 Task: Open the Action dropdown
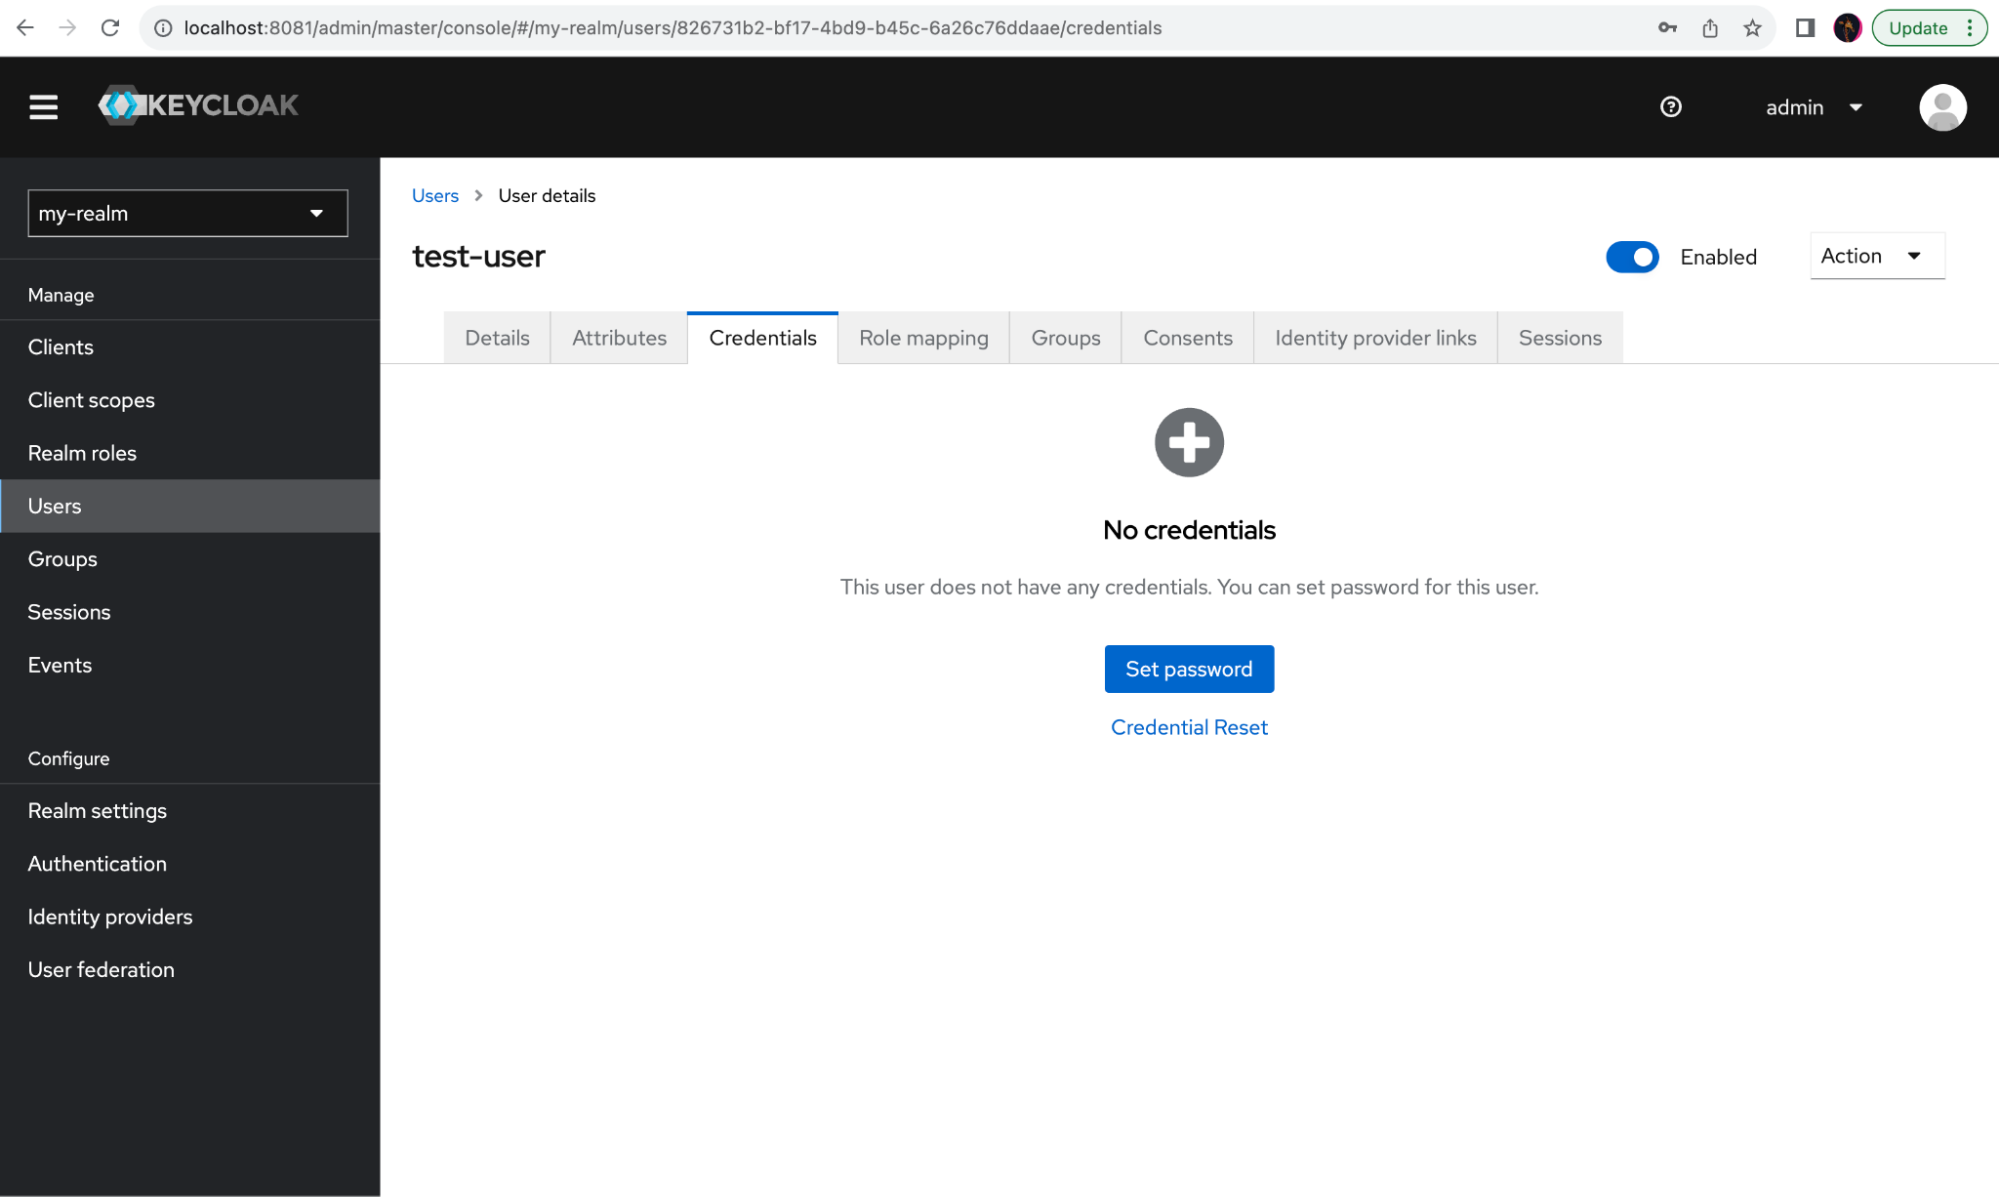coord(1876,256)
